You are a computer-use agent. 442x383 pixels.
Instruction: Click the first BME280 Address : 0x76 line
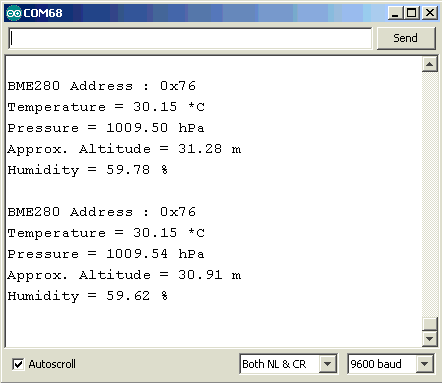[102, 86]
